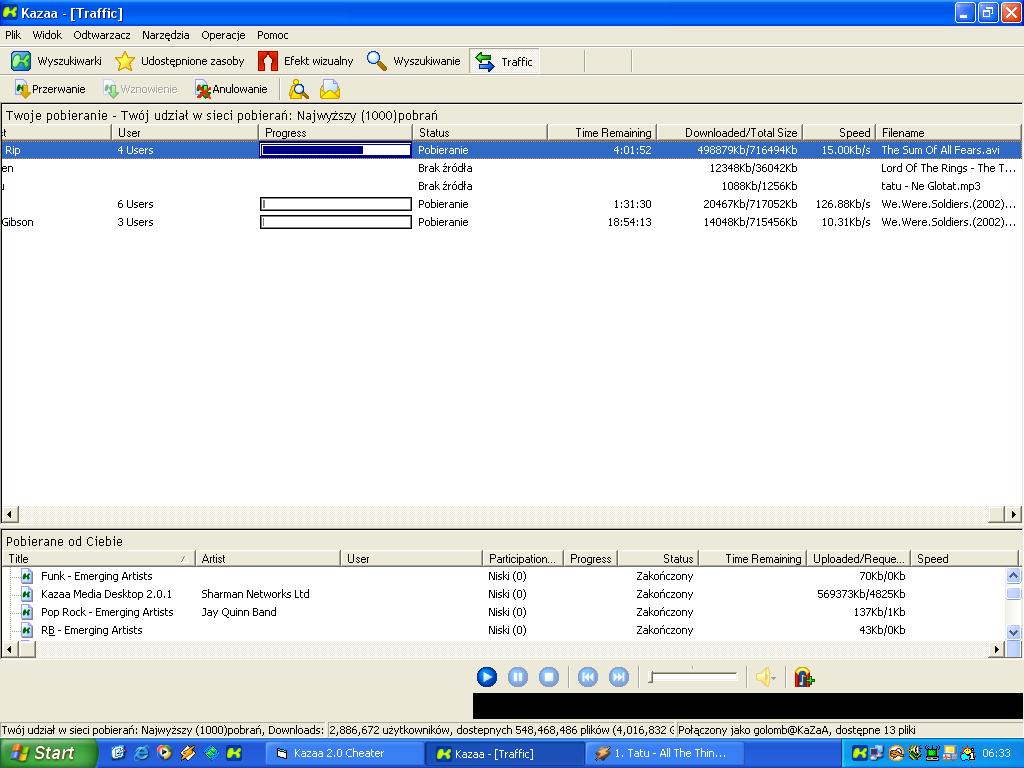1024x768 pixels.
Task: Click the Anulowanie (cancel download) button
Action: [231, 89]
